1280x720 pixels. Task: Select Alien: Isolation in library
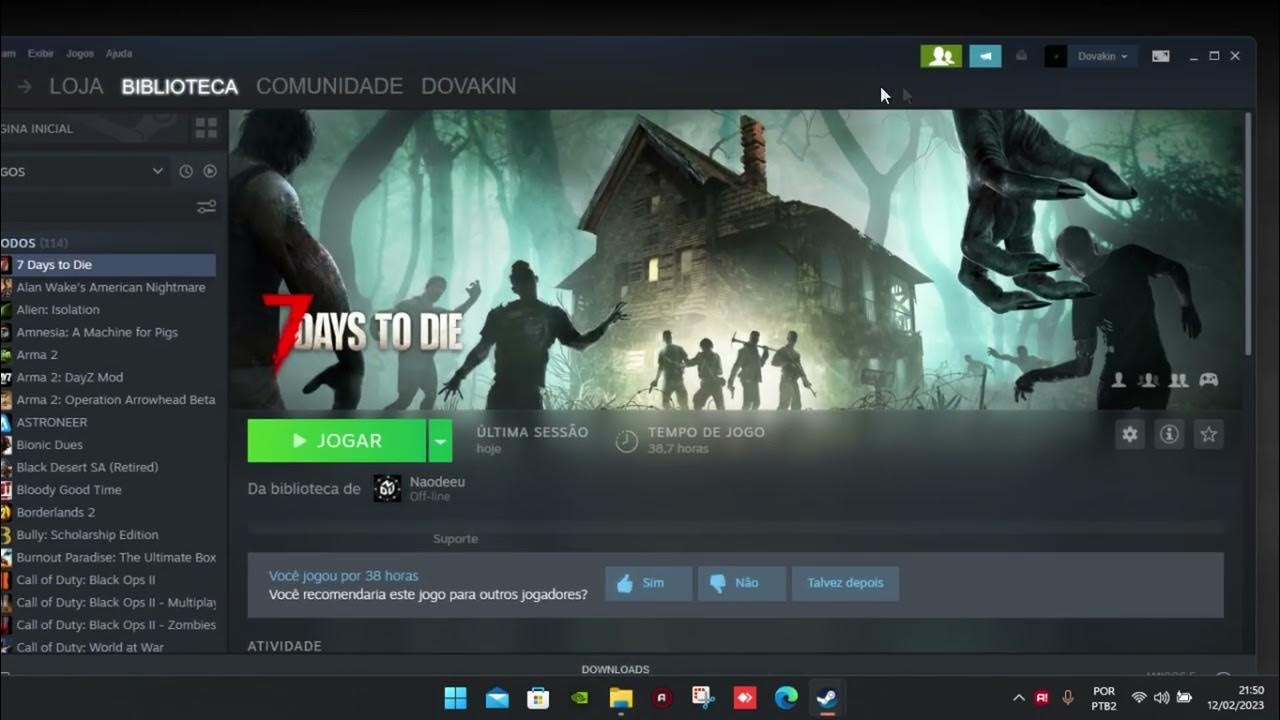tap(108, 310)
